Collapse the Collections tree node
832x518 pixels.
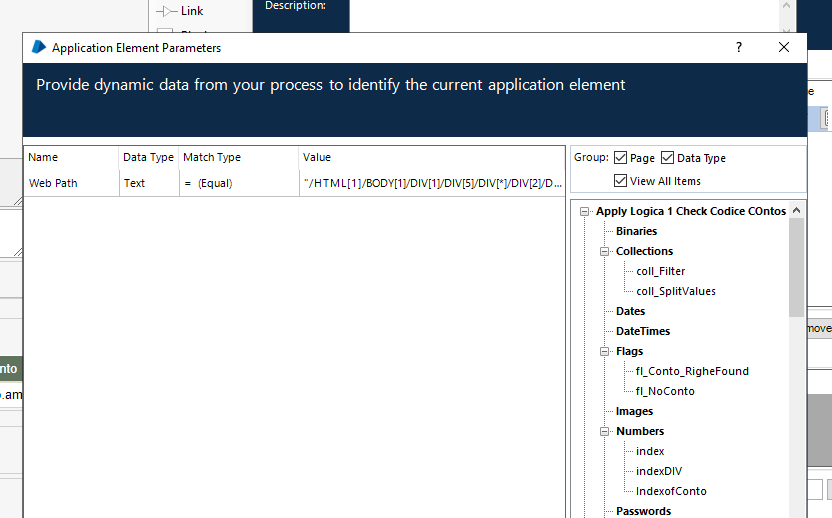tap(605, 251)
